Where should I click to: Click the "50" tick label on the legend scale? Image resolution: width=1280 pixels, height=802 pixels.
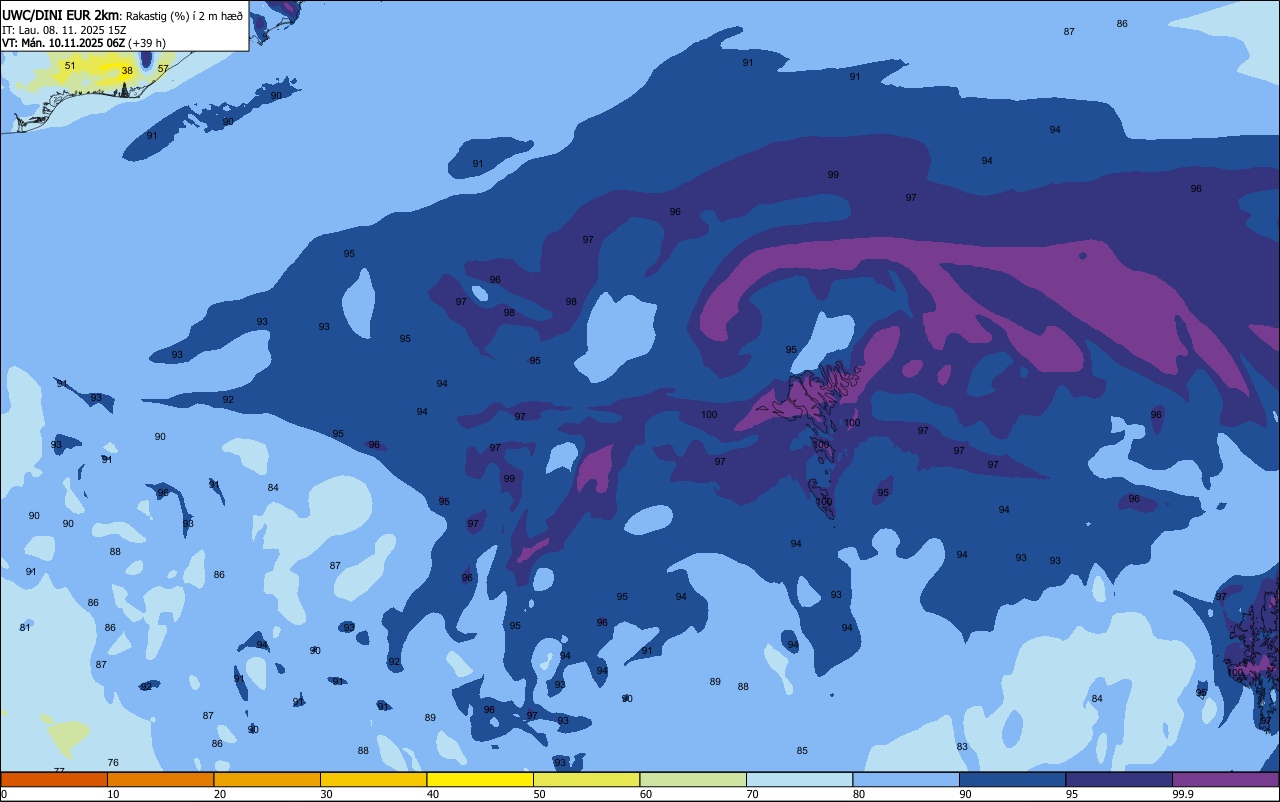539,794
